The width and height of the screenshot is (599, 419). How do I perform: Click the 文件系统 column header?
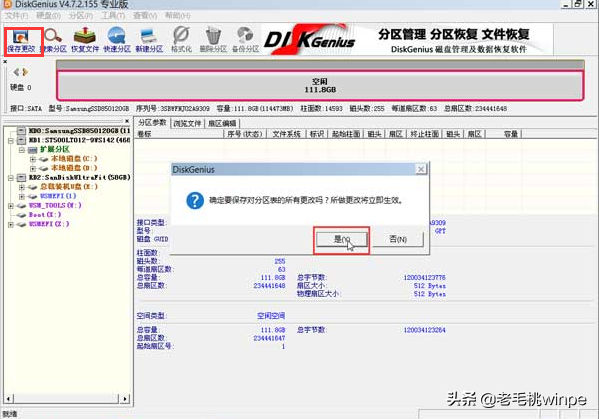point(286,134)
